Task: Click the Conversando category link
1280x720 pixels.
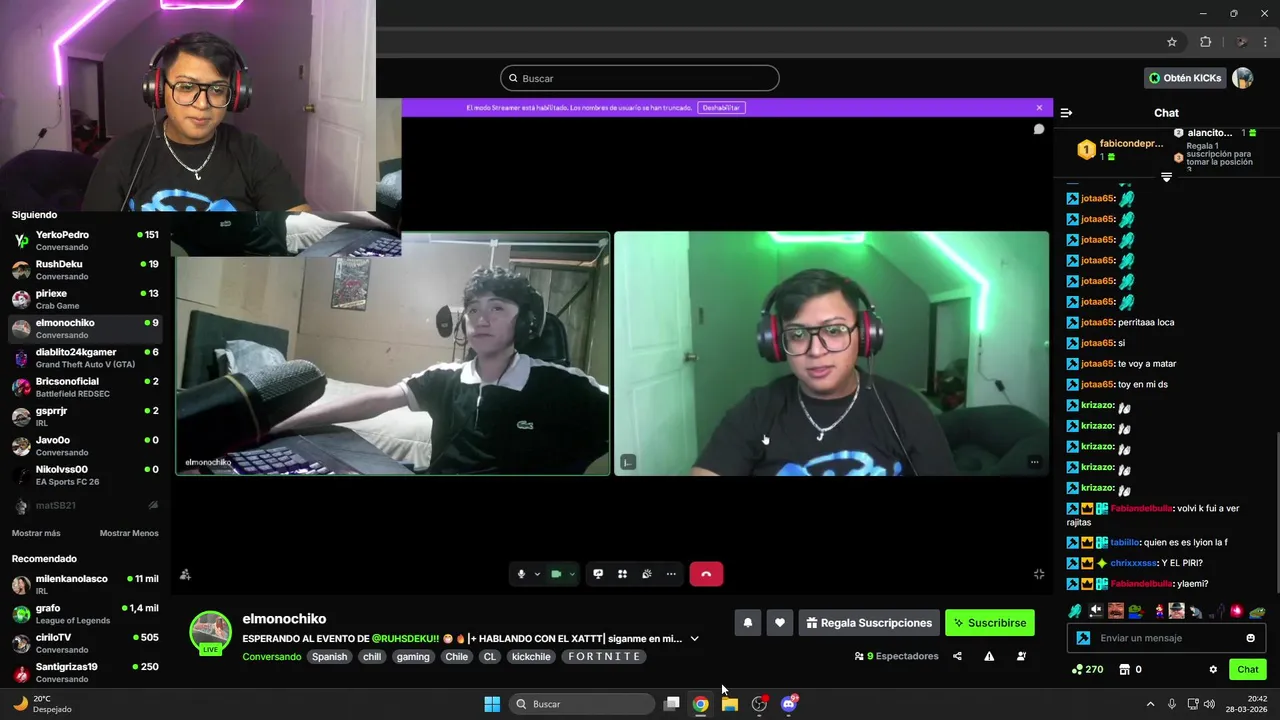Action: (272, 657)
